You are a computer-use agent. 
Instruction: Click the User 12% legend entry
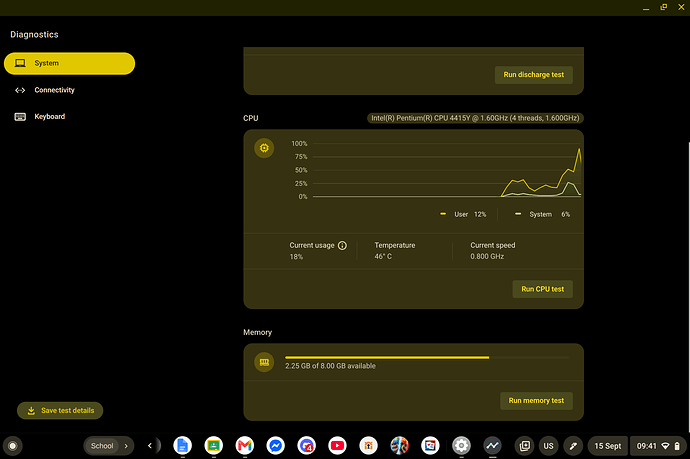[x=463, y=214]
